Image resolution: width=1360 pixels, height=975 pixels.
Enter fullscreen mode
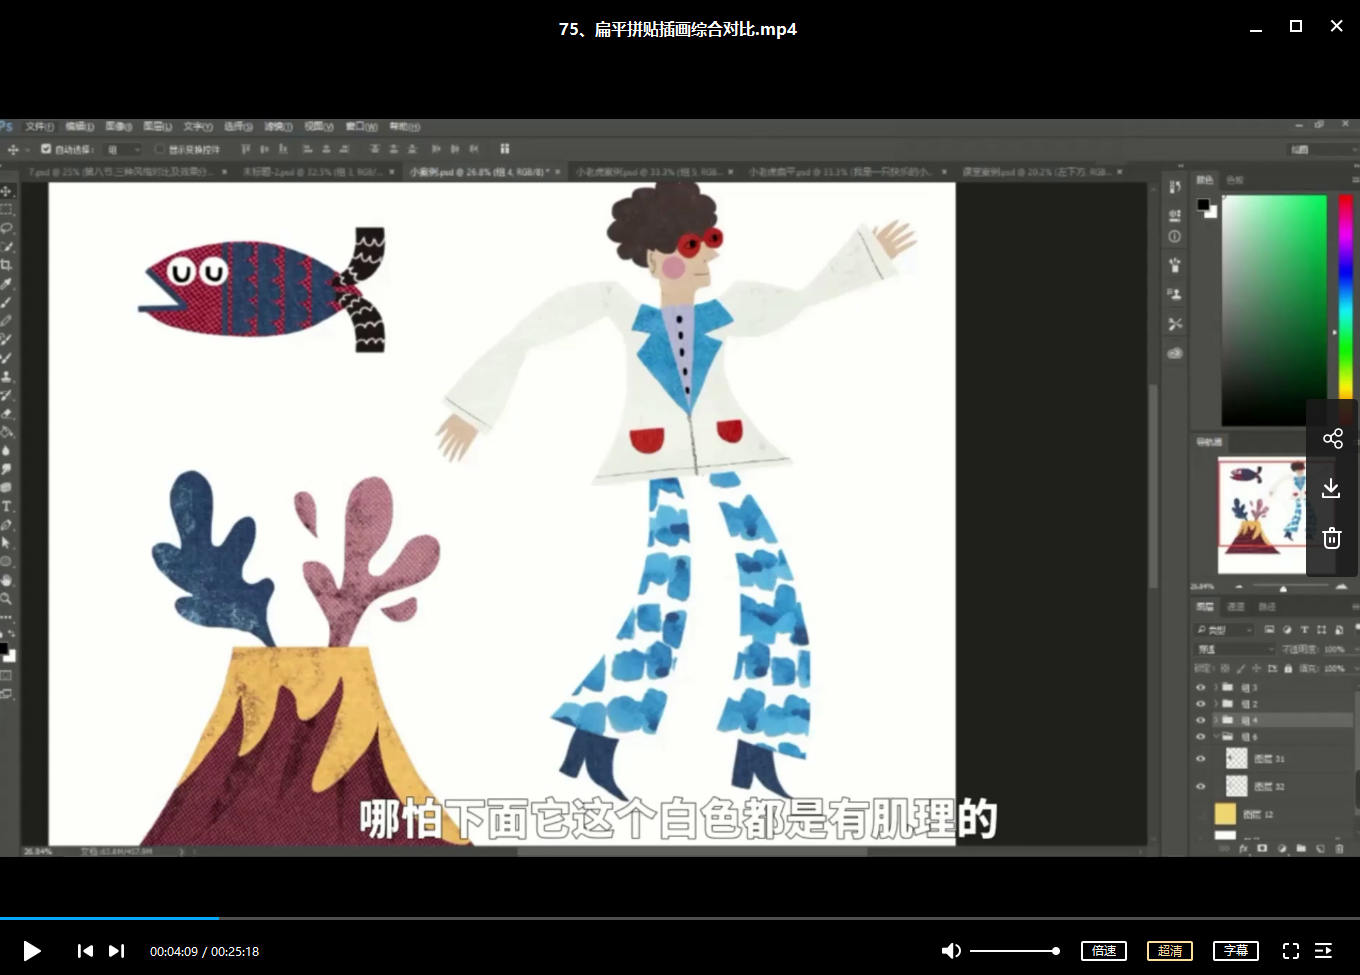pos(1291,951)
